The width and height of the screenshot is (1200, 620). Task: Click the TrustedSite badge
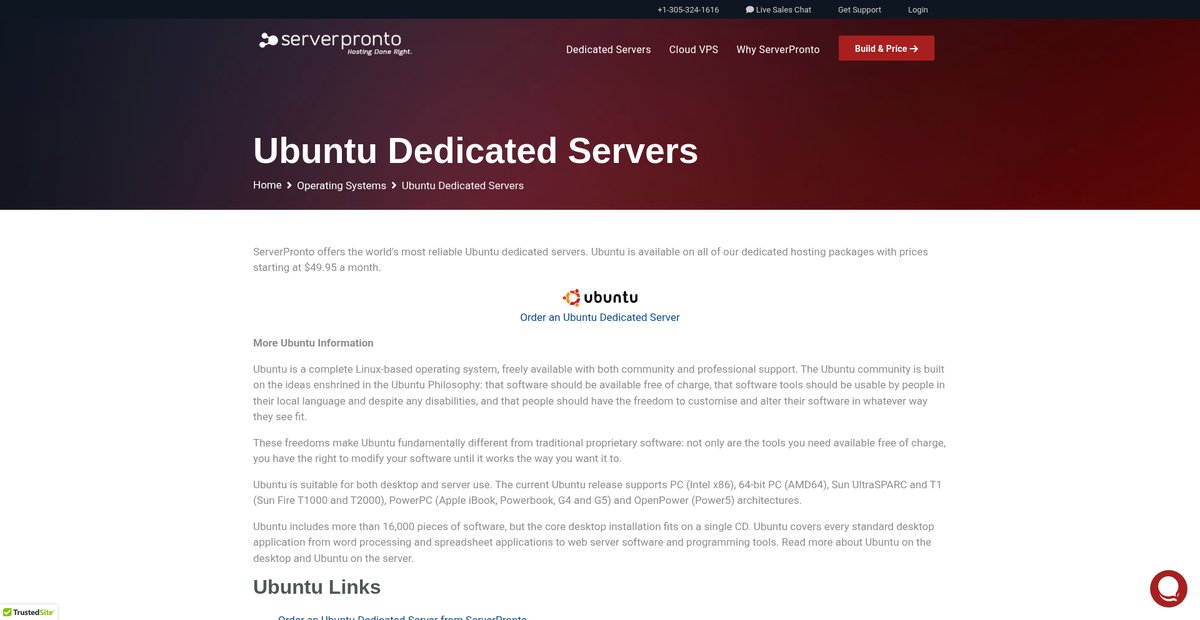28,612
